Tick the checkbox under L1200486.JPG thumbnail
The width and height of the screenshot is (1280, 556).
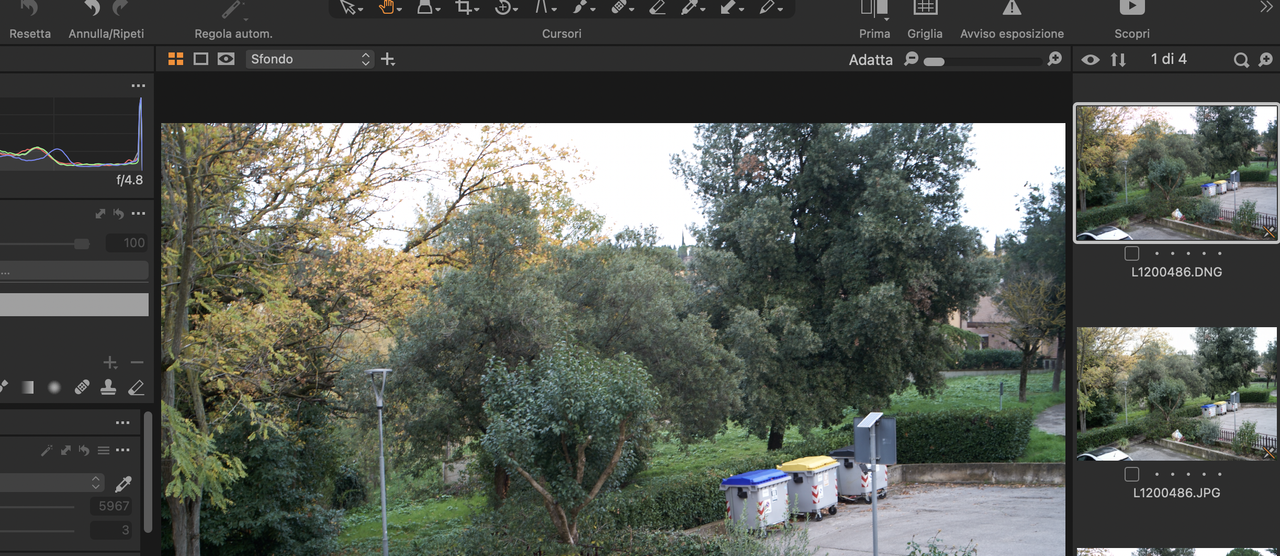(1131, 474)
